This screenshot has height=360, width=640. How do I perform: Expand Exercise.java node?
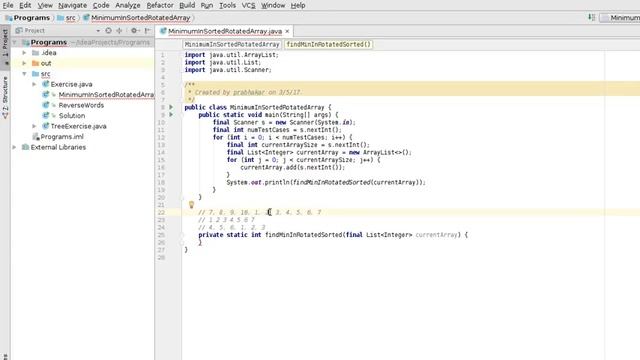[x=34, y=84]
